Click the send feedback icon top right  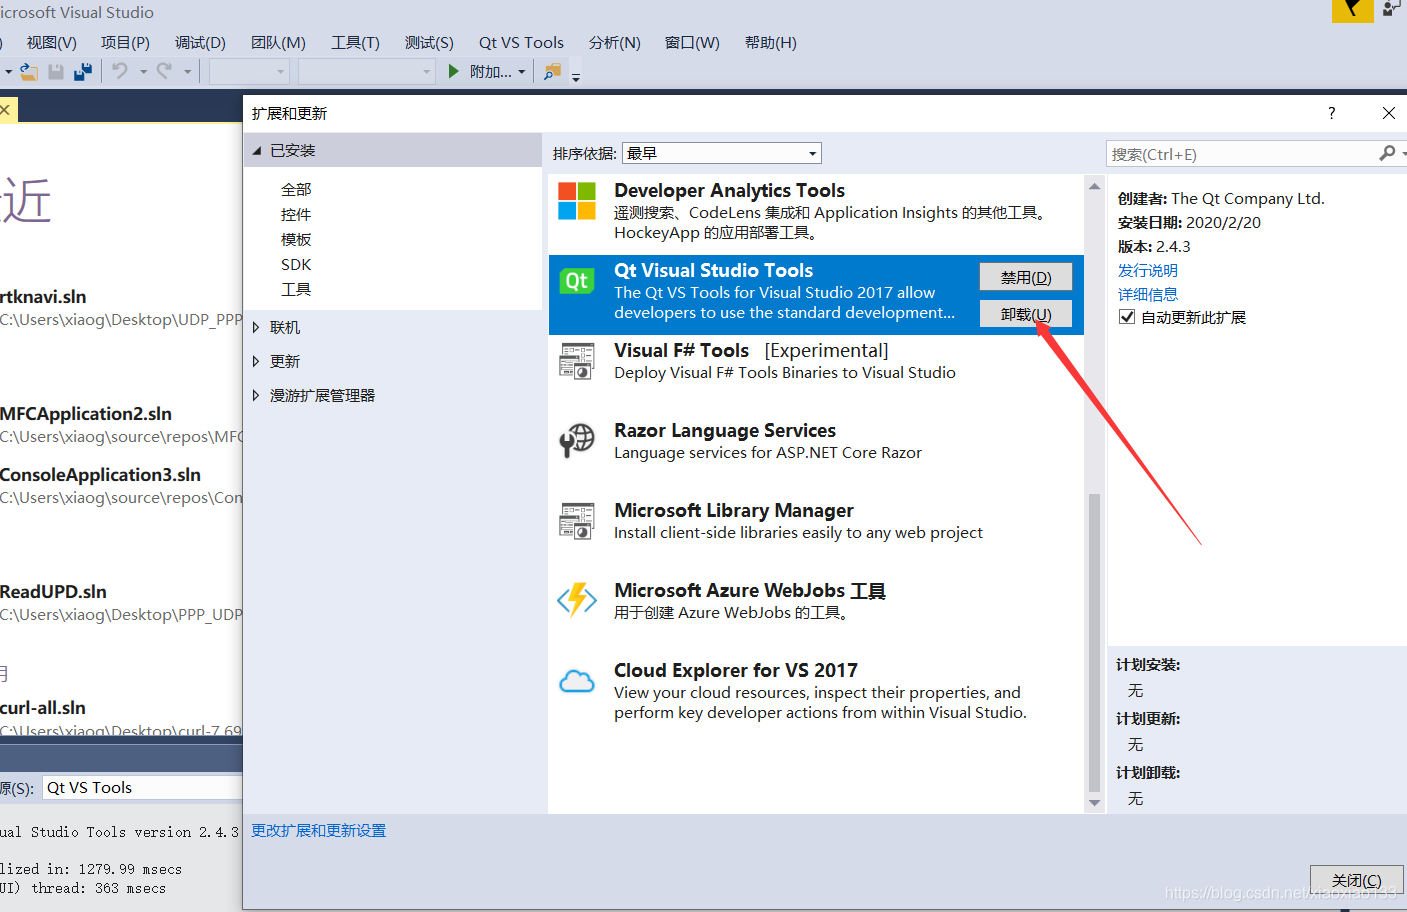(x=1392, y=11)
